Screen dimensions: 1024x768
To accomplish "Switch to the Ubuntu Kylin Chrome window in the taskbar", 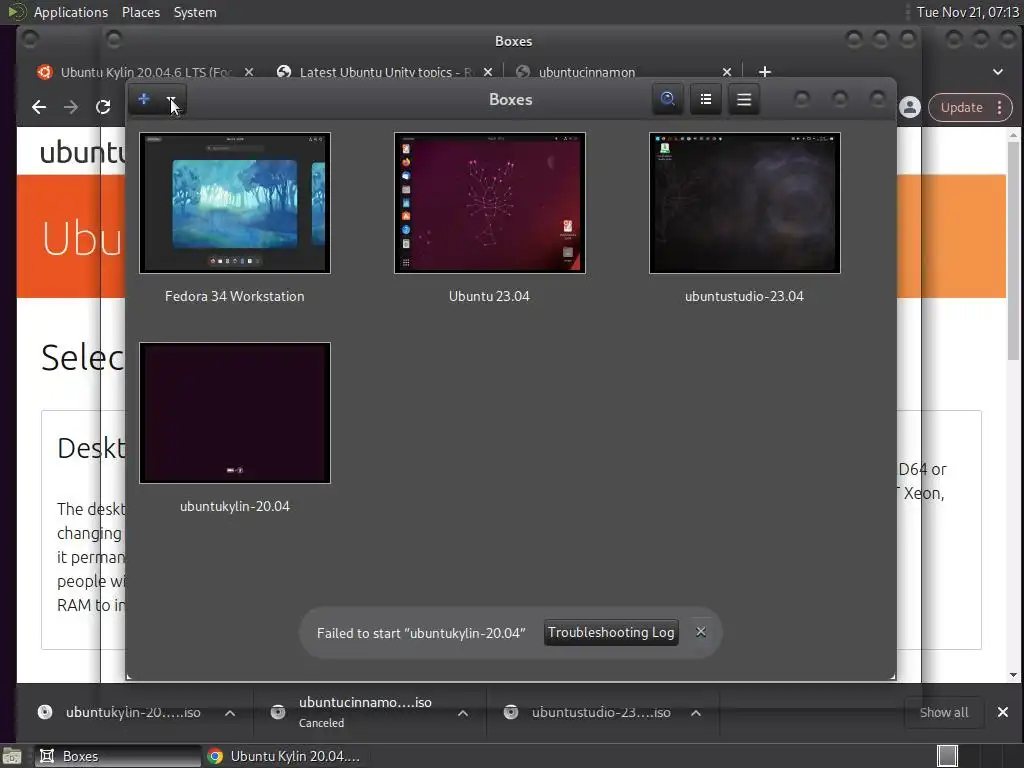I will (285, 756).
